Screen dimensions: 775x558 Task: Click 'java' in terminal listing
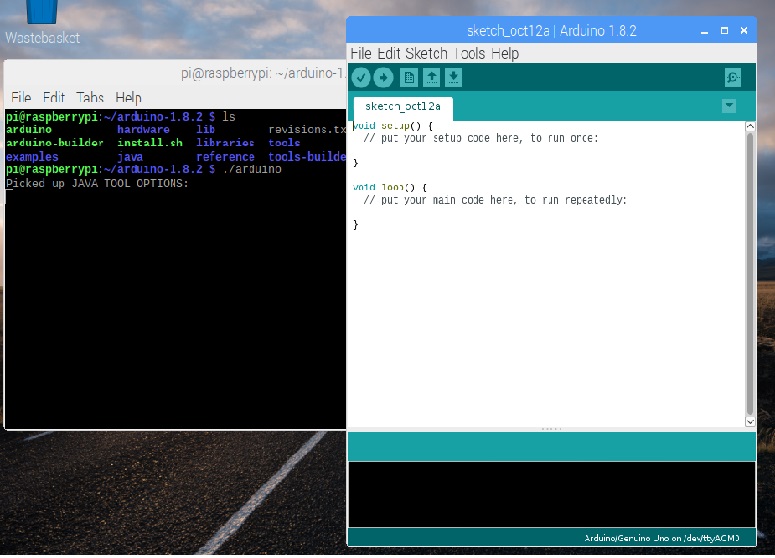(130, 157)
